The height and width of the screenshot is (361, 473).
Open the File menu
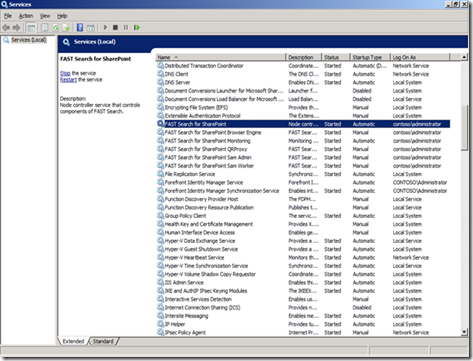(x=8, y=16)
